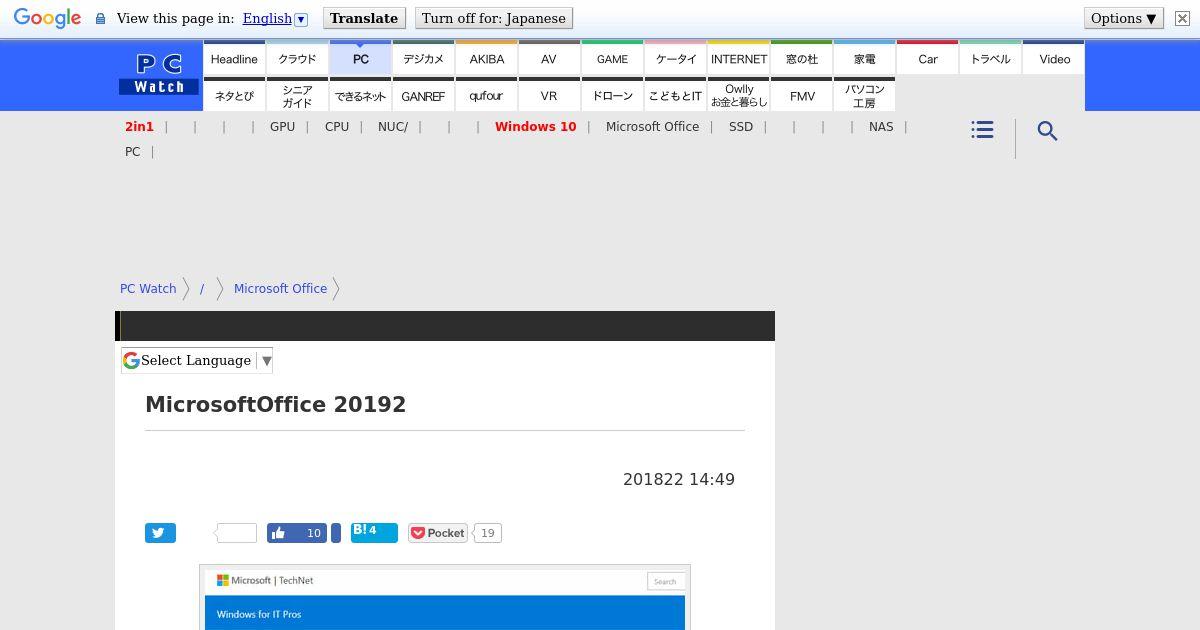Open the 窓の杜 tab
Screen dimensions: 1200x630
(x=802, y=58)
